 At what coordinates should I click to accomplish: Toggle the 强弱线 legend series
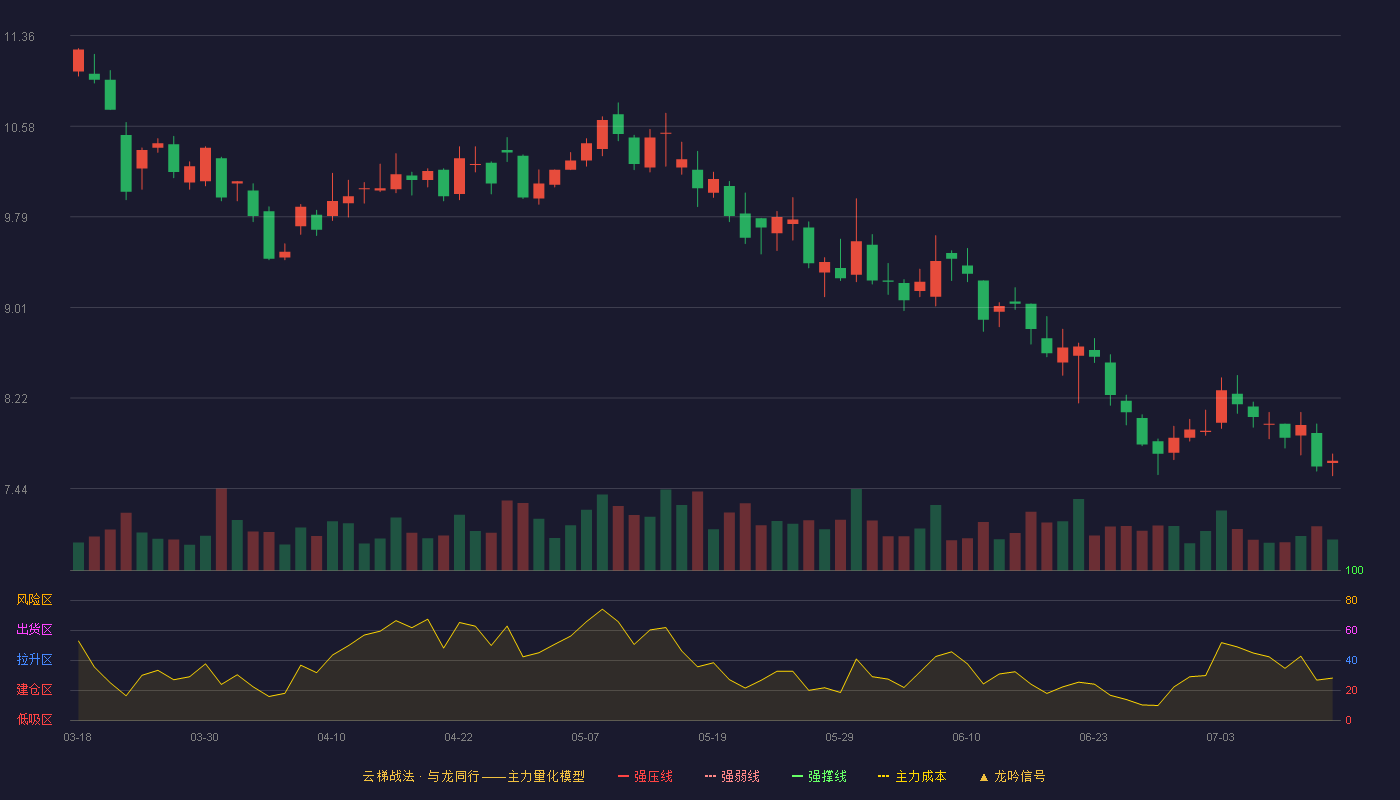(x=732, y=776)
